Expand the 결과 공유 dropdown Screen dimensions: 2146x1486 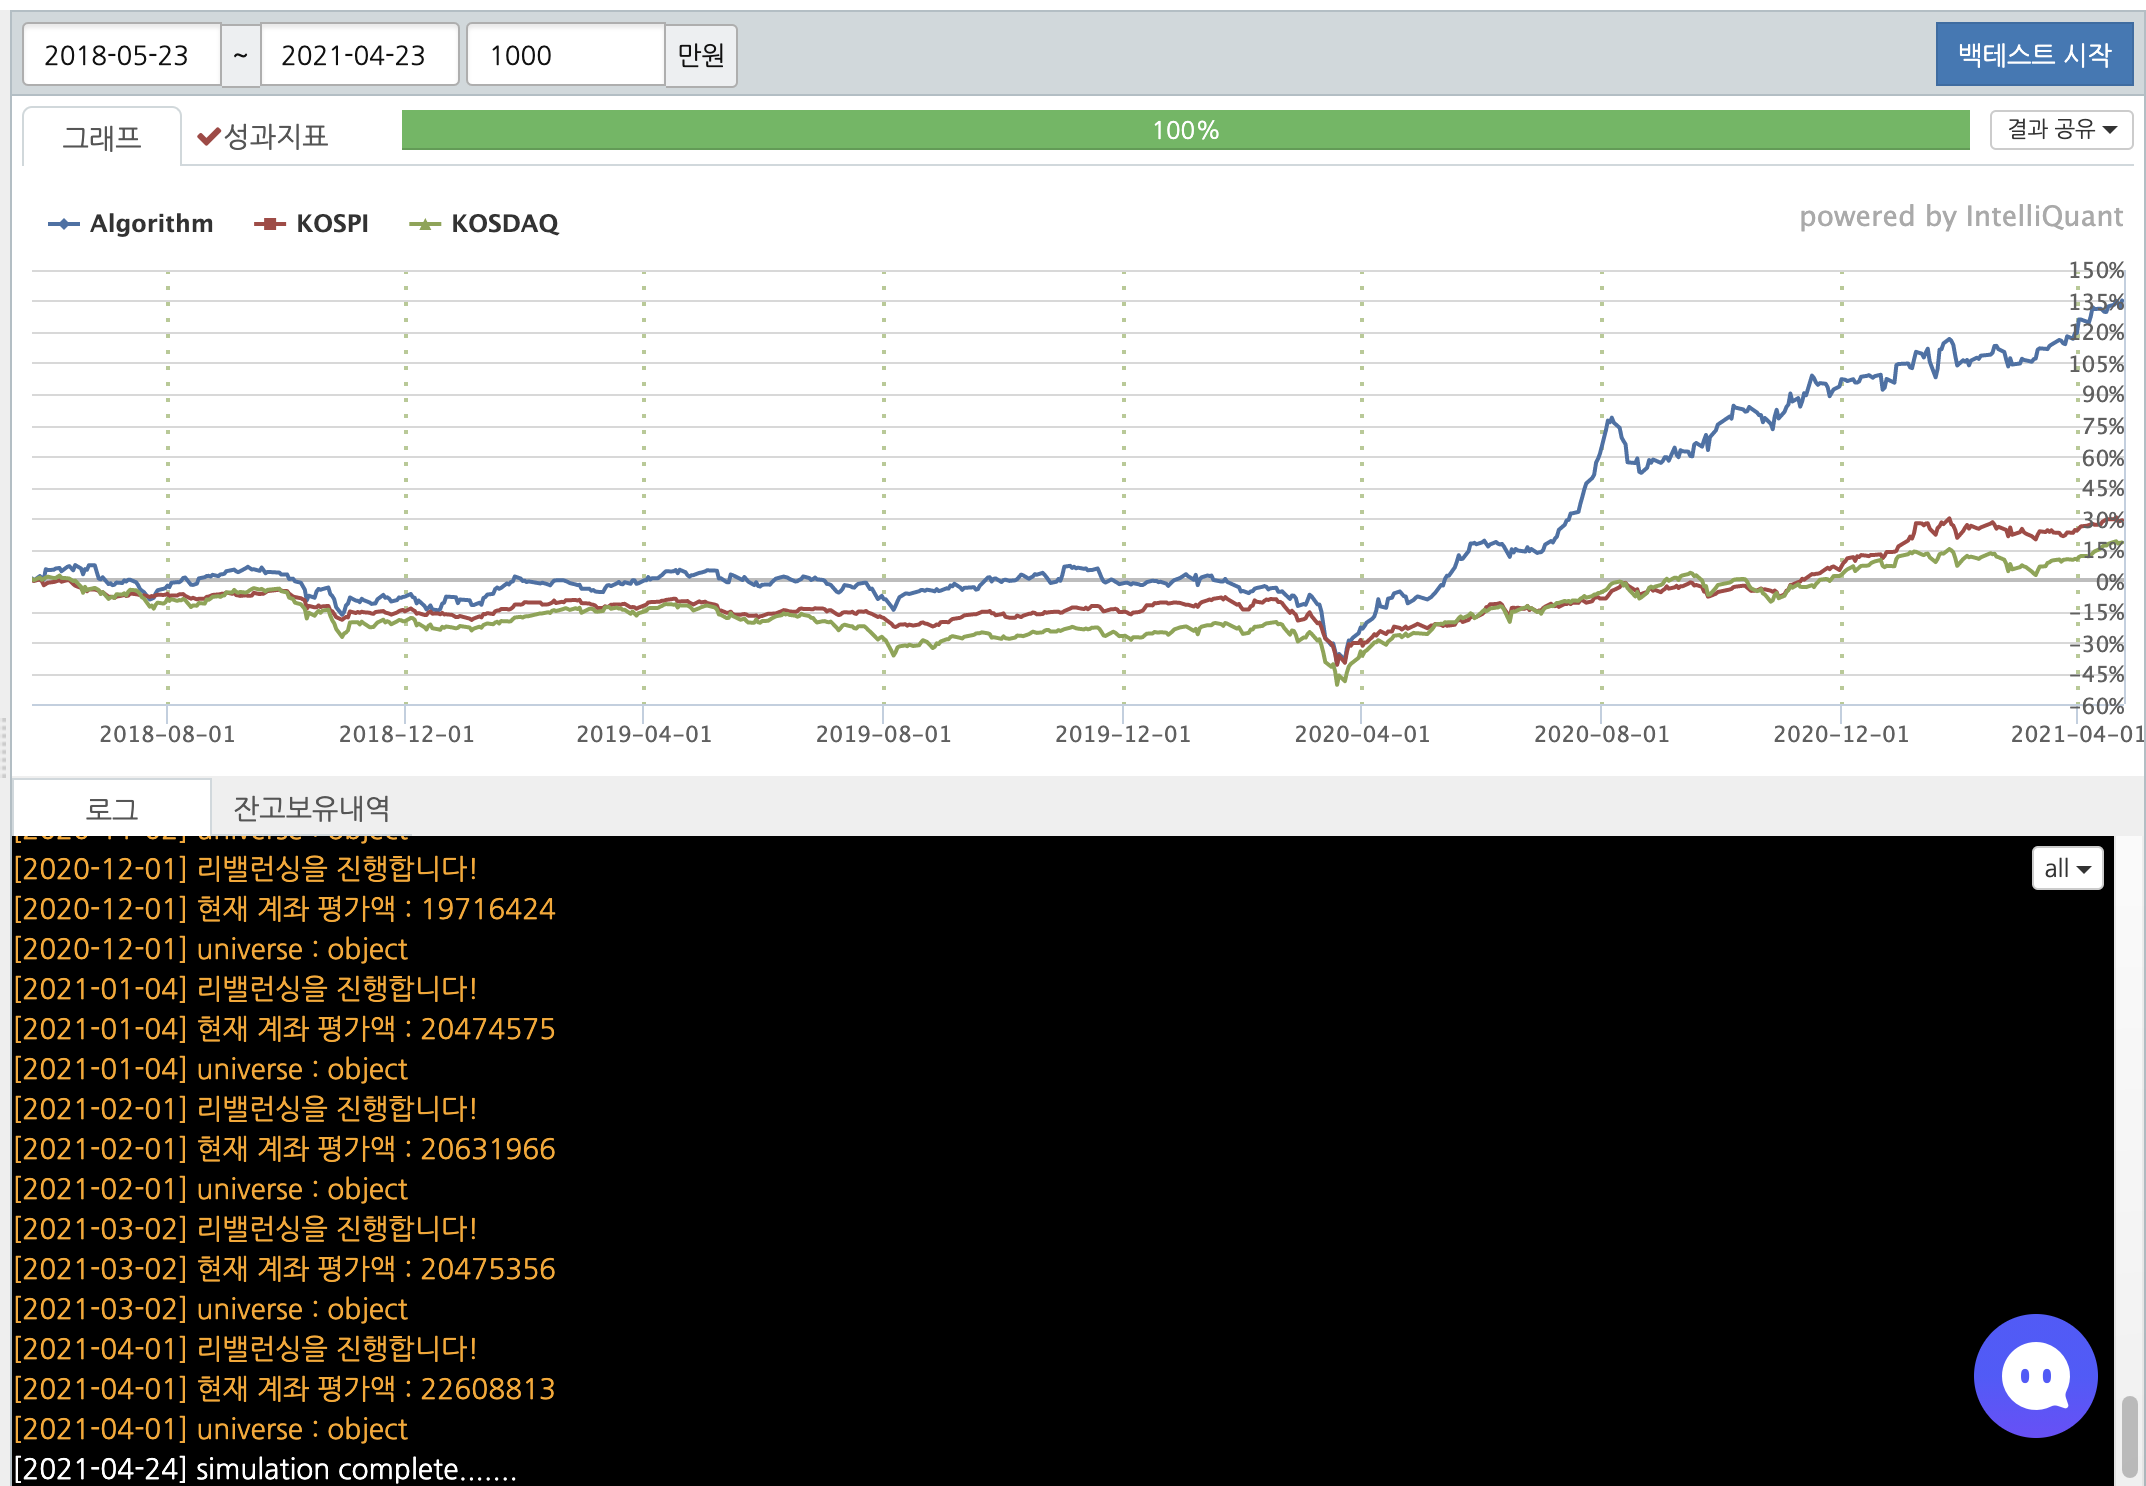(x=2061, y=130)
